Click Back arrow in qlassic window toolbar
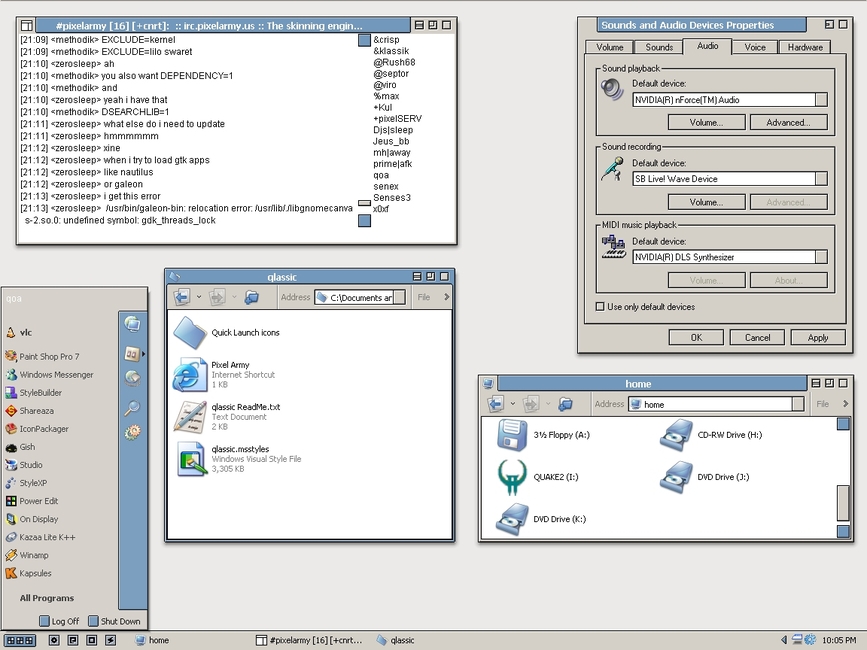867x650 pixels. (x=182, y=297)
